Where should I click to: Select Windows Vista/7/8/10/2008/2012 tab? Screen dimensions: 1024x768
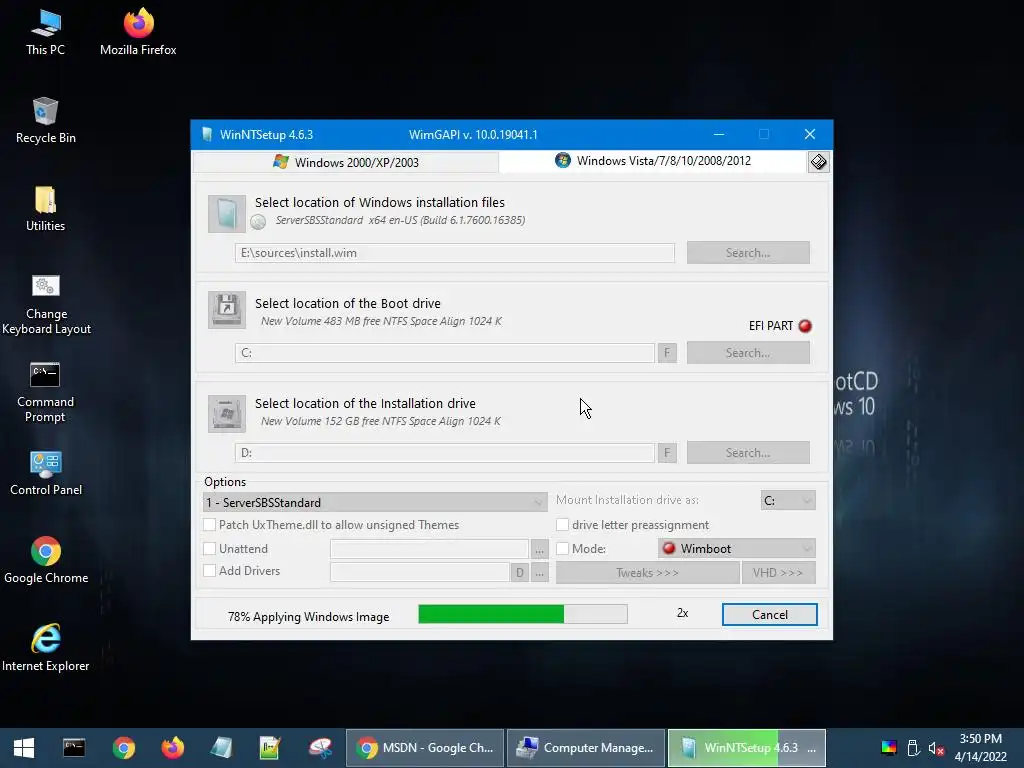pyautogui.click(x=653, y=161)
